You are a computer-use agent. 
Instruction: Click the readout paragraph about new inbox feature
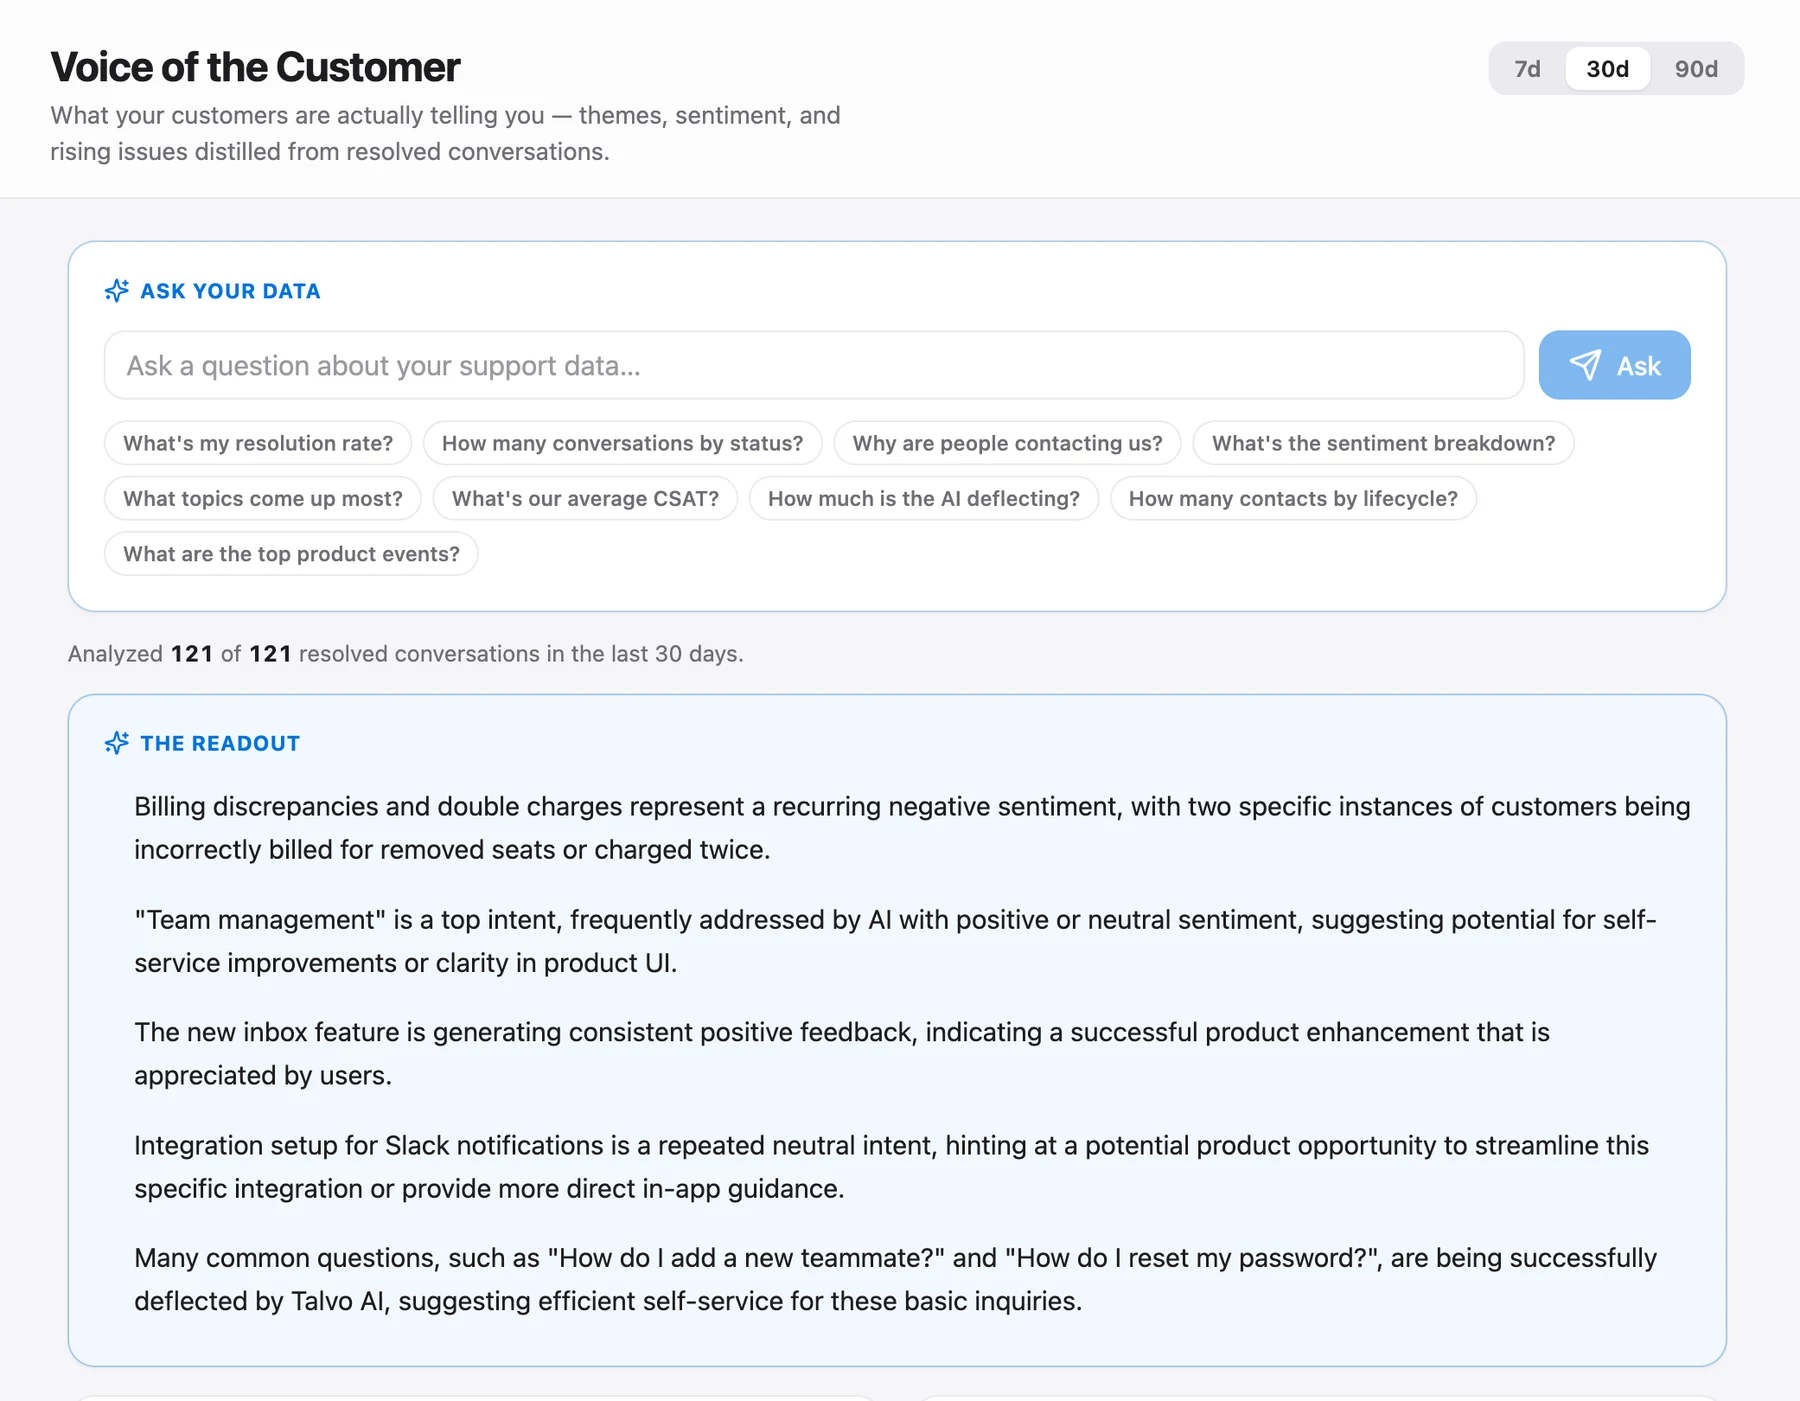coord(842,1054)
